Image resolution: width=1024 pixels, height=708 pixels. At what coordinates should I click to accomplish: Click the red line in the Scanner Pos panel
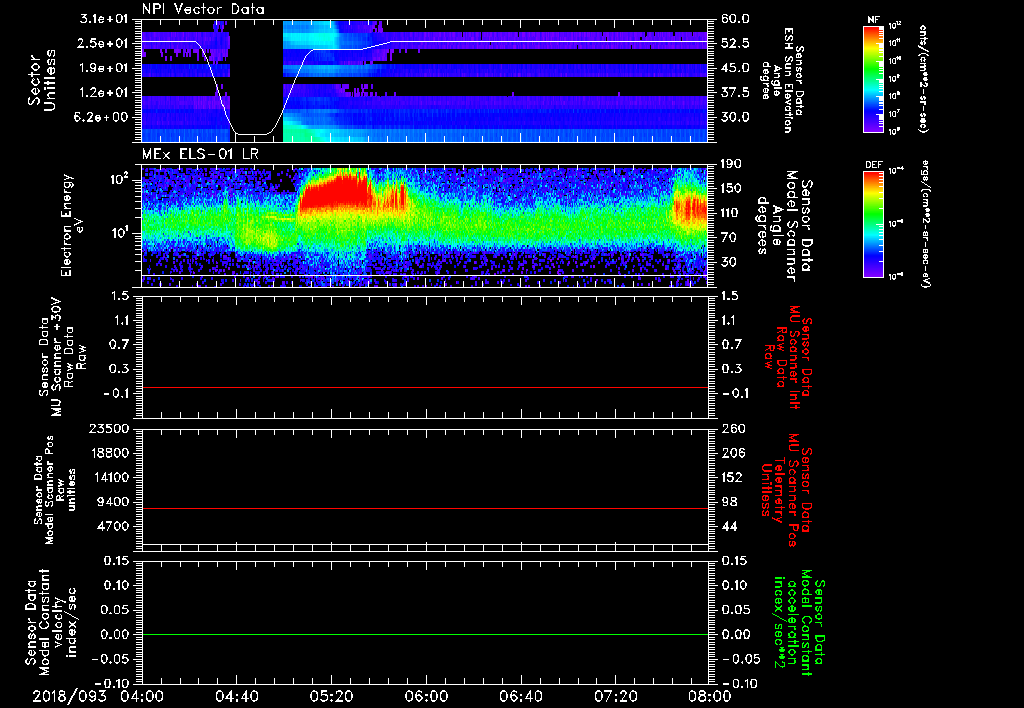[424, 508]
